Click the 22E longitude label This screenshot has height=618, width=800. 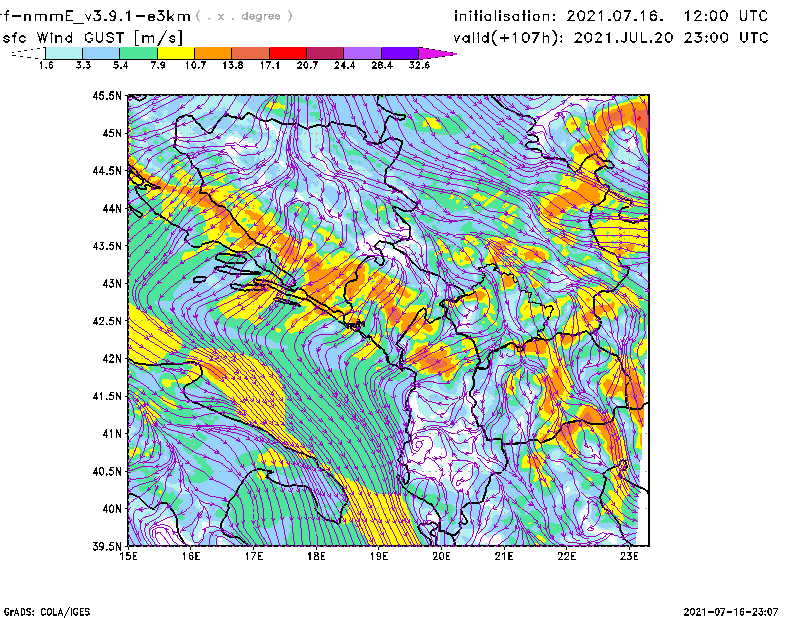pos(566,556)
